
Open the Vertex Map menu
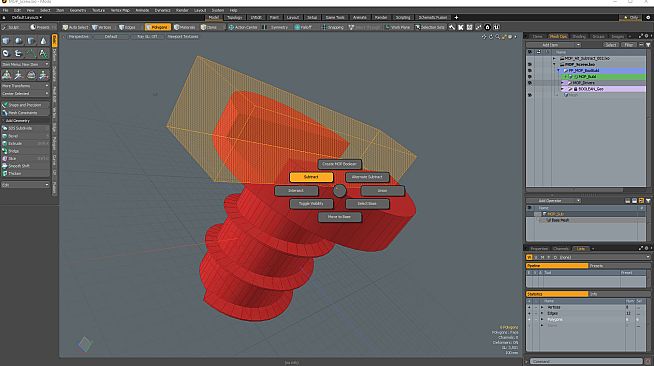click(x=120, y=10)
